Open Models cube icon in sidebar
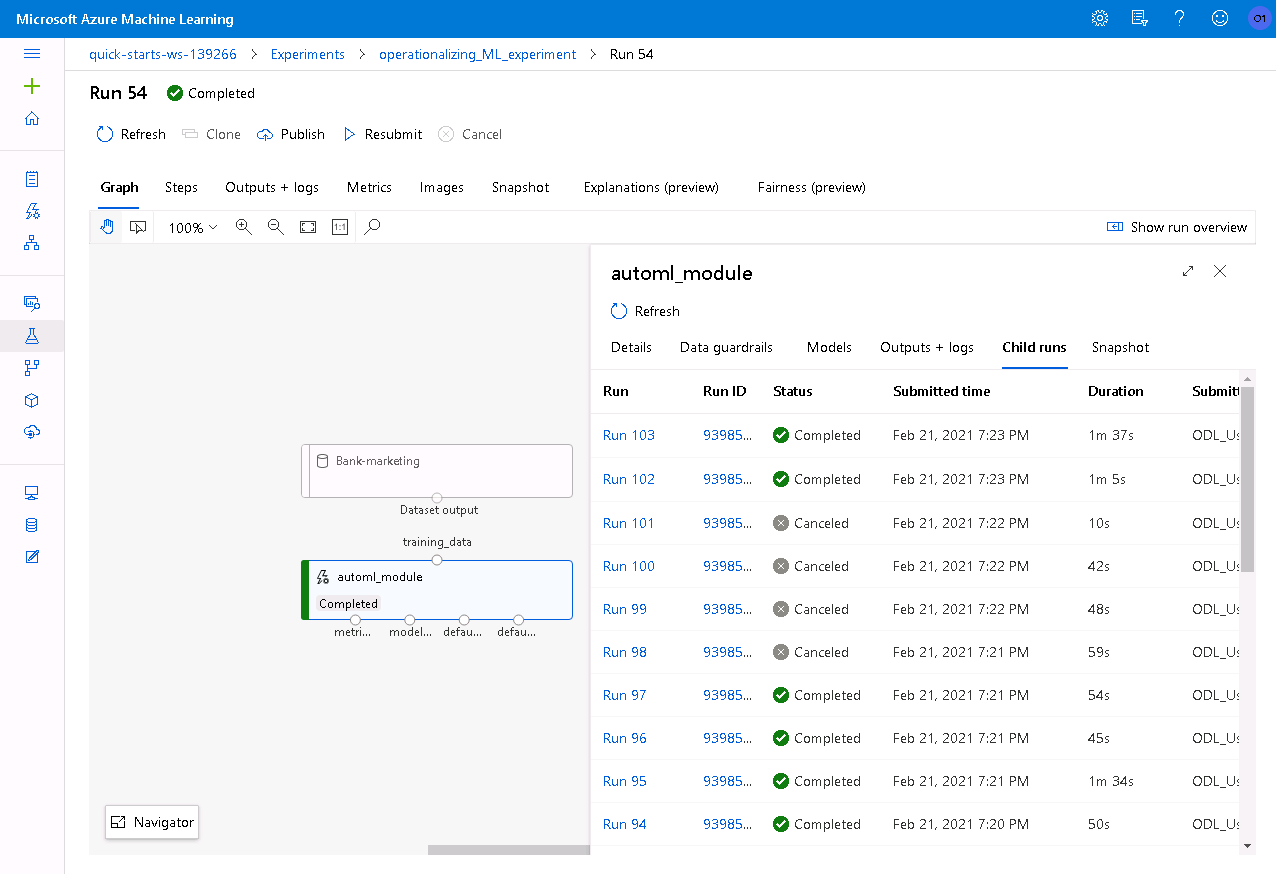 [x=32, y=400]
